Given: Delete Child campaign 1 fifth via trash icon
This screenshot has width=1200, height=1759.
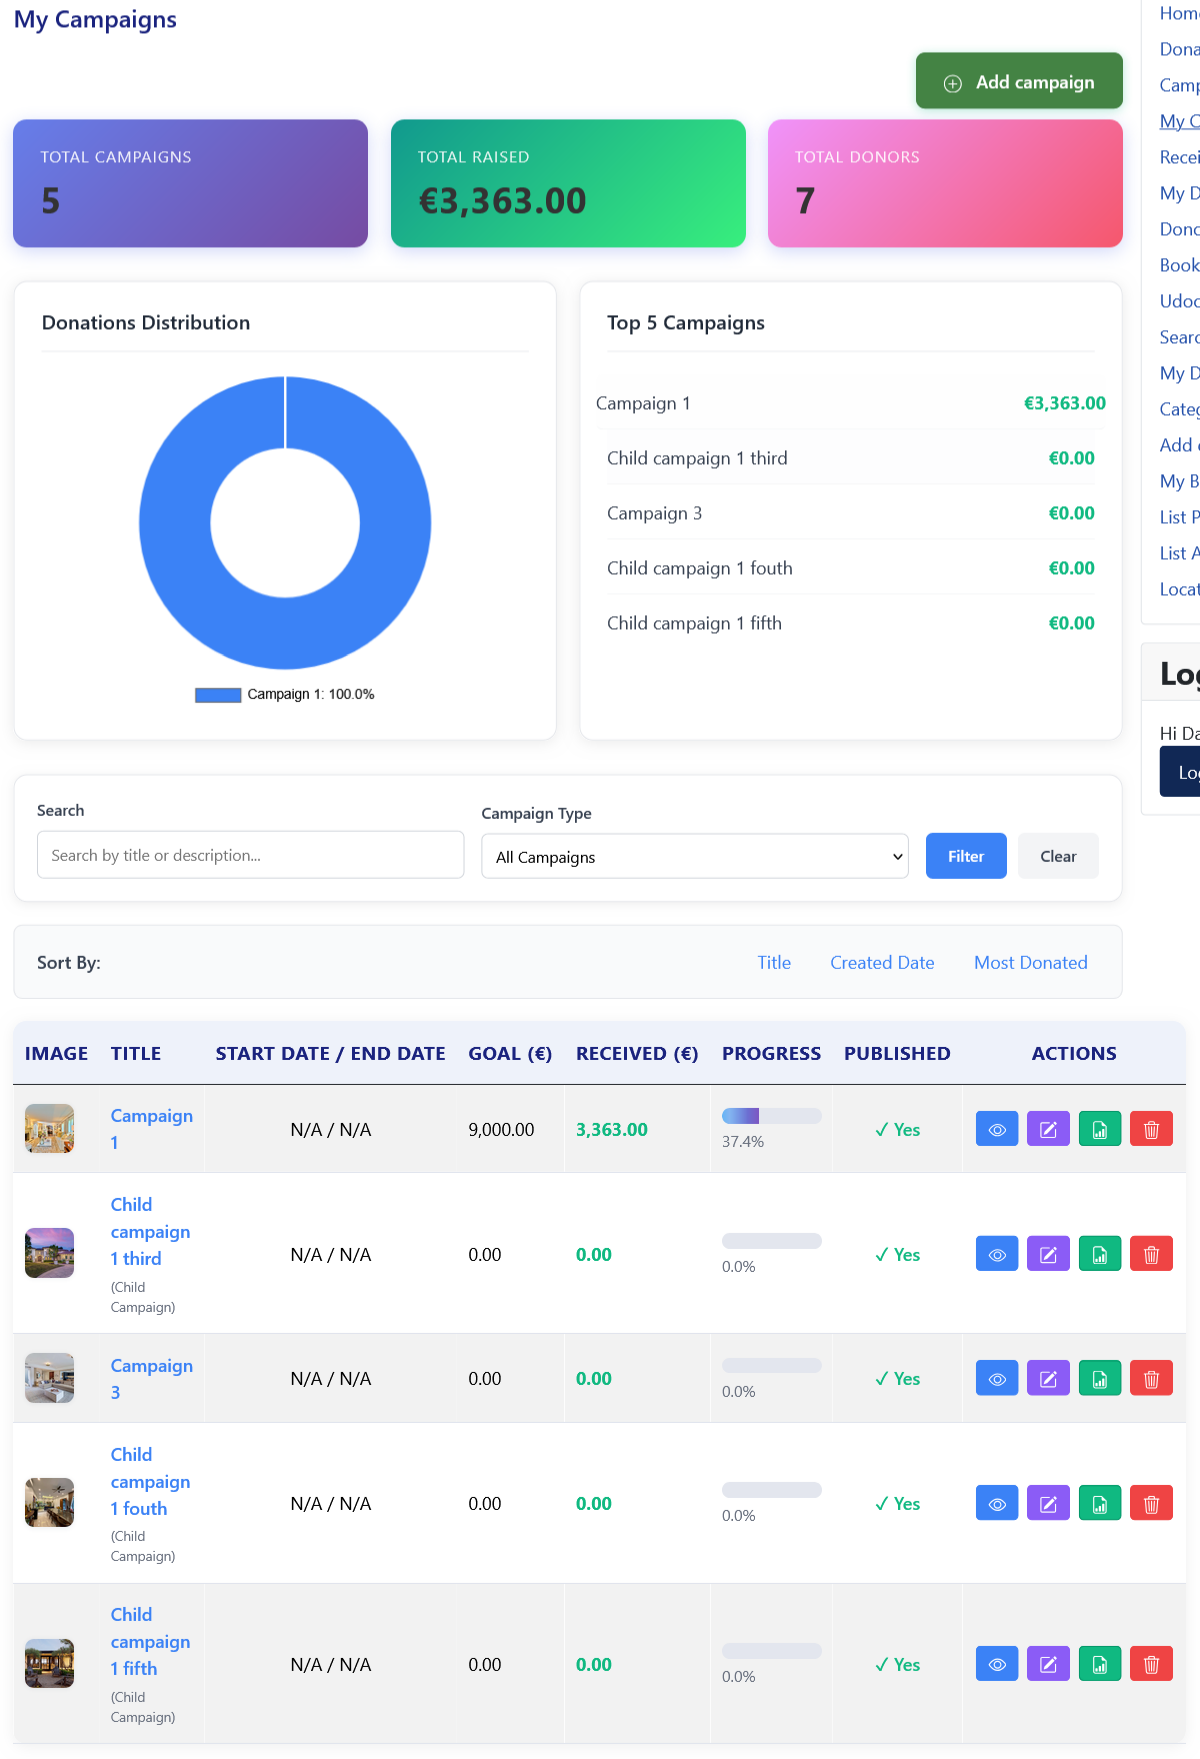Looking at the screenshot, I should [x=1151, y=1664].
